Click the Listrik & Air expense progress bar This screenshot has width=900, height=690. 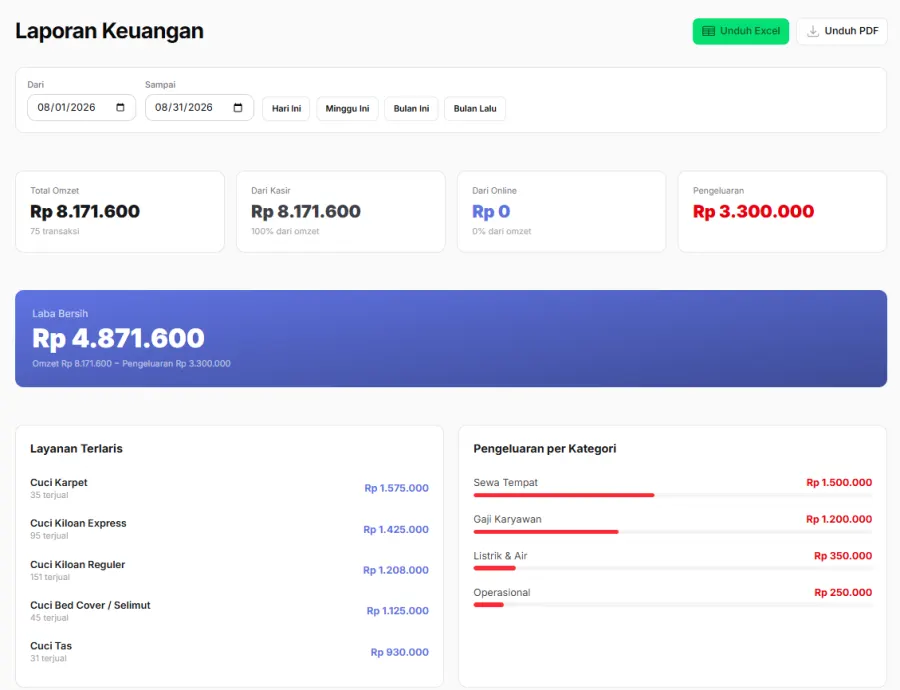point(673,568)
